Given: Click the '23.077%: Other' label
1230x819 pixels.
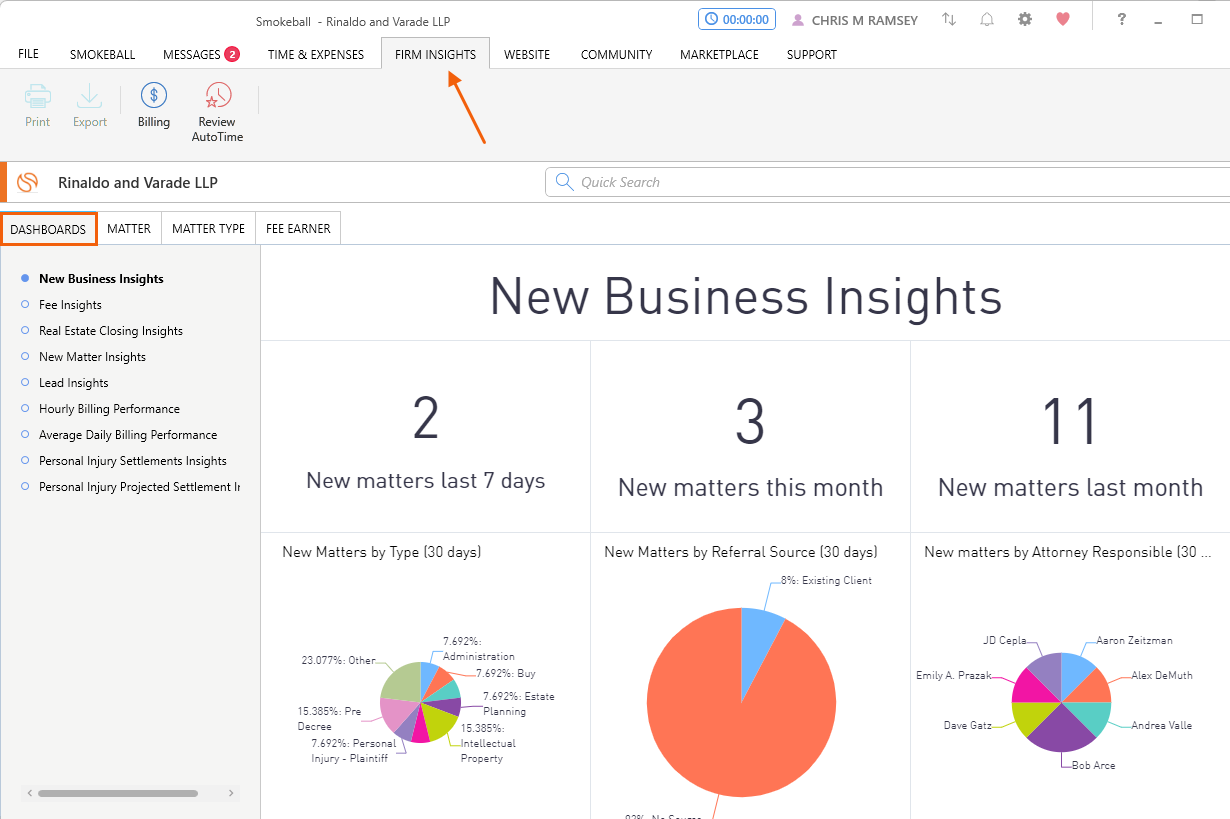Looking at the screenshot, I should point(338,660).
